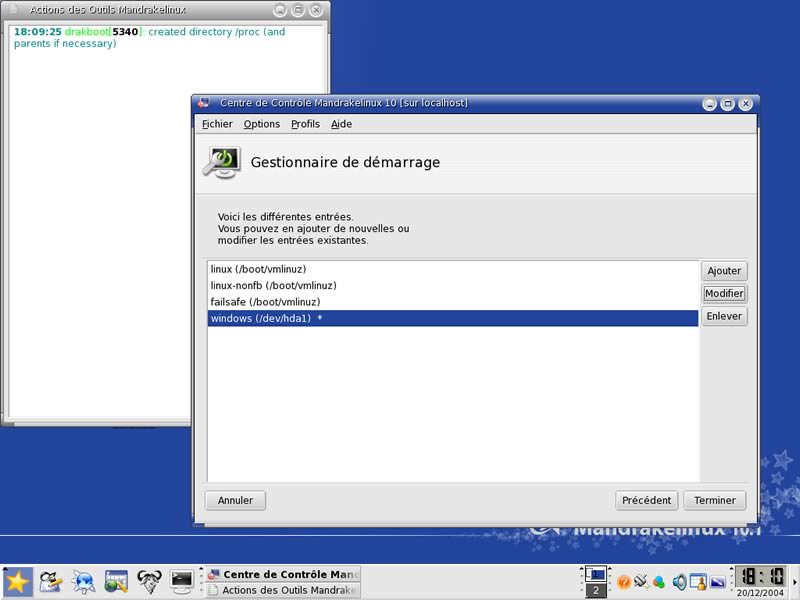Switch to virtual desktop 1 in pager
The width and height of the screenshot is (800, 600).
click(595, 574)
